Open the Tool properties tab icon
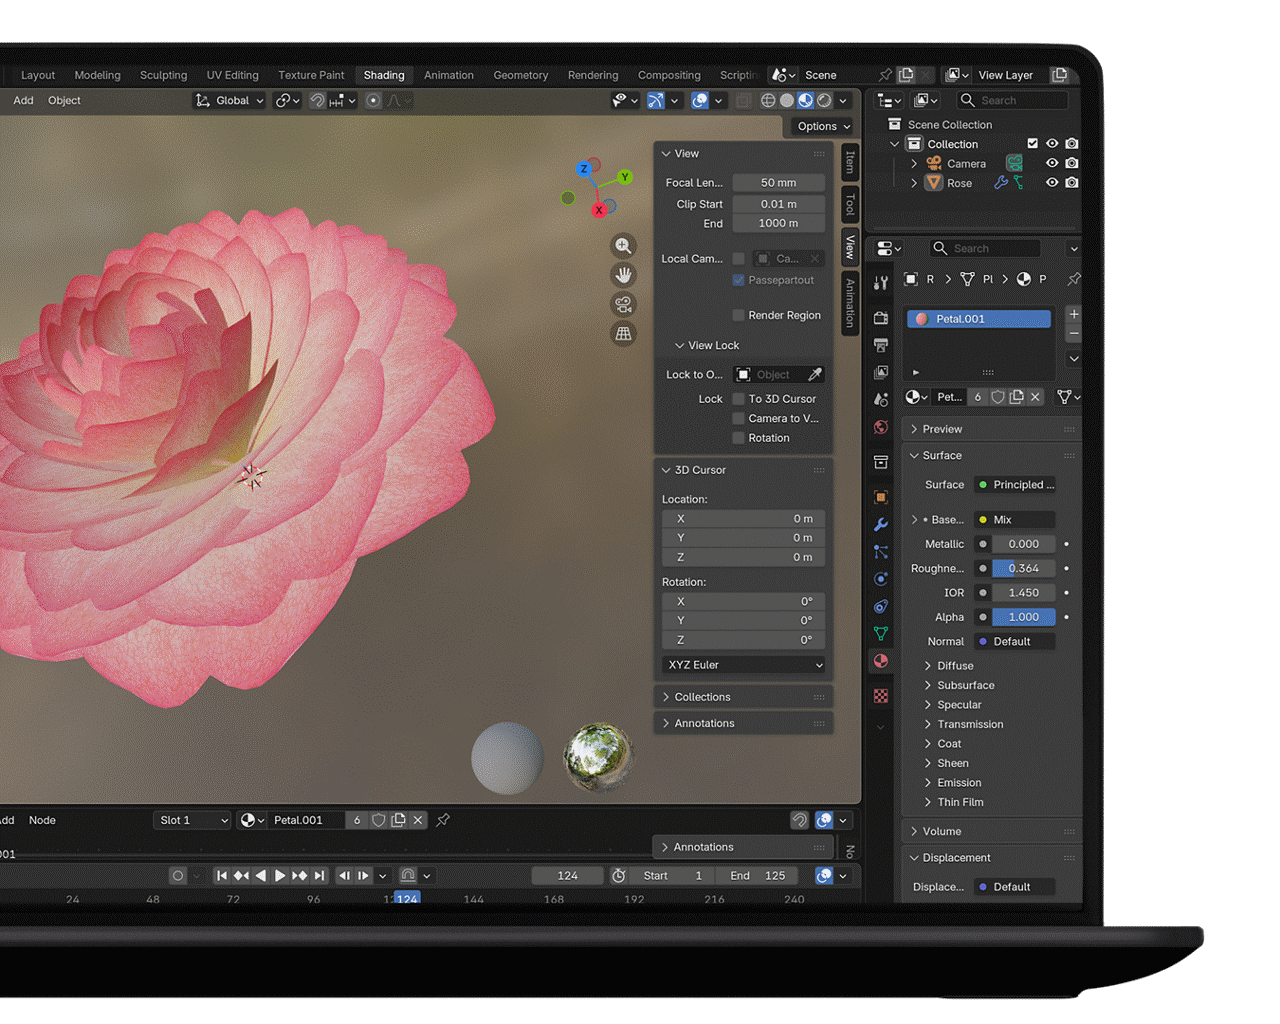1280x1024 pixels. pyautogui.click(x=881, y=283)
